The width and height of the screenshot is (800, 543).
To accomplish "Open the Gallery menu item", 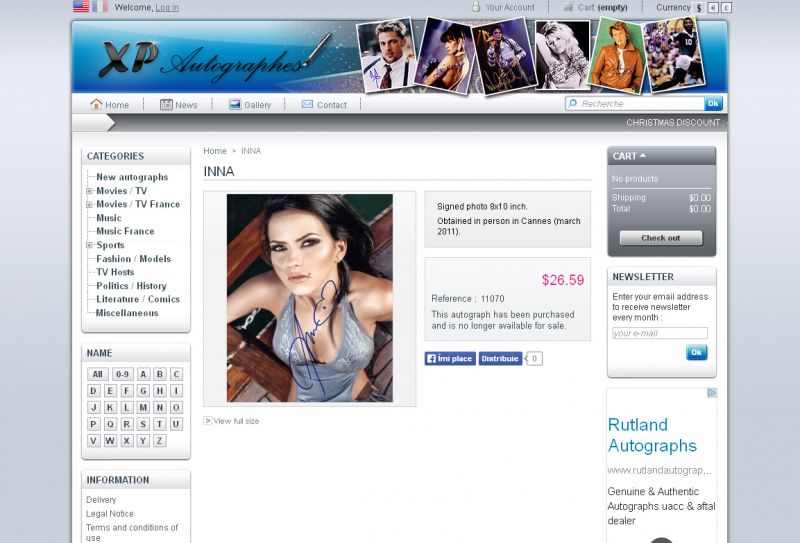I will tap(249, 105).
